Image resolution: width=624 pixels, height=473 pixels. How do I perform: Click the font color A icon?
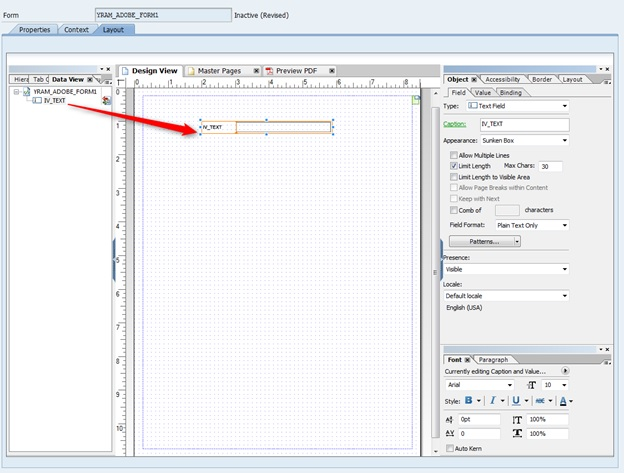(x=563, y=401)
